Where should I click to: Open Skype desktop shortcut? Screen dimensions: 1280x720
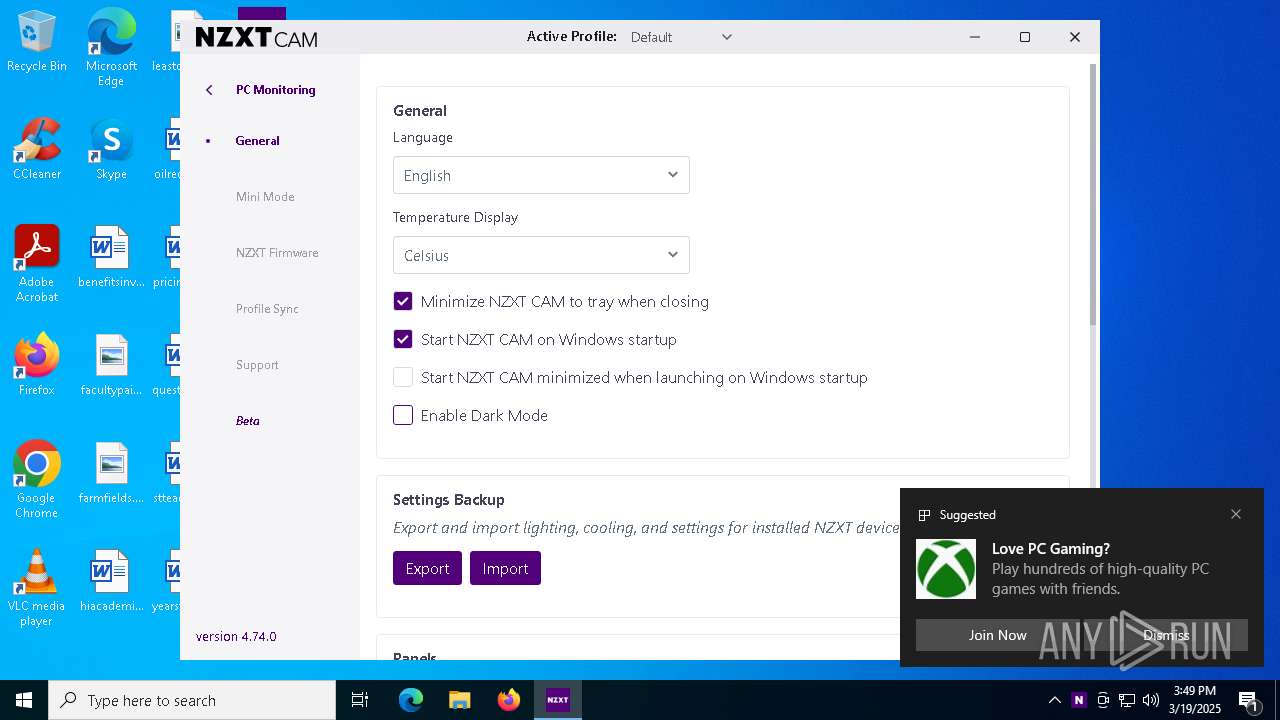click(111, 149)
